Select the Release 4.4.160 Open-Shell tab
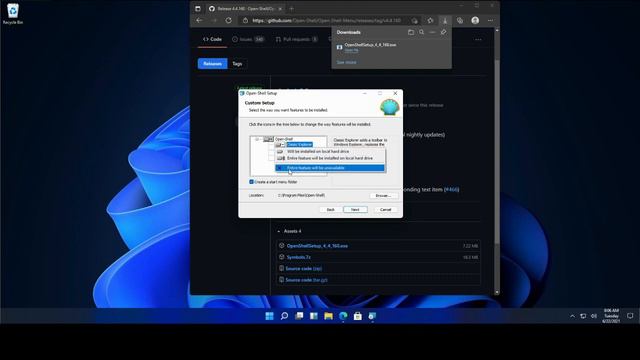The width and height of the screenshot is (640, 360). click(x=245, y=9)
